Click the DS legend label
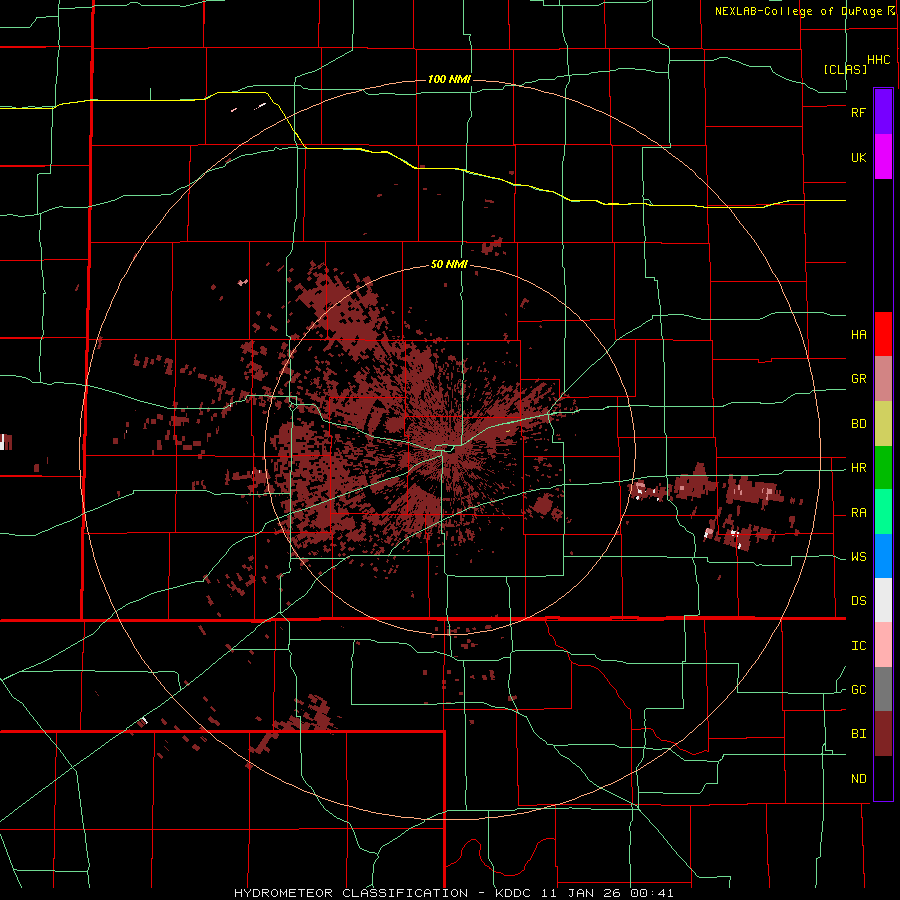The width and height of the screenshot is (900, 900). coord(859,601)
